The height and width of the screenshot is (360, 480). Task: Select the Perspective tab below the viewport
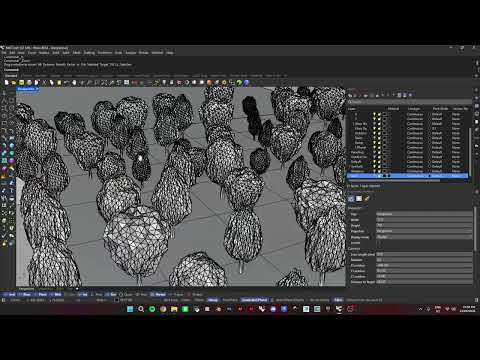click(x=26, y=289)
